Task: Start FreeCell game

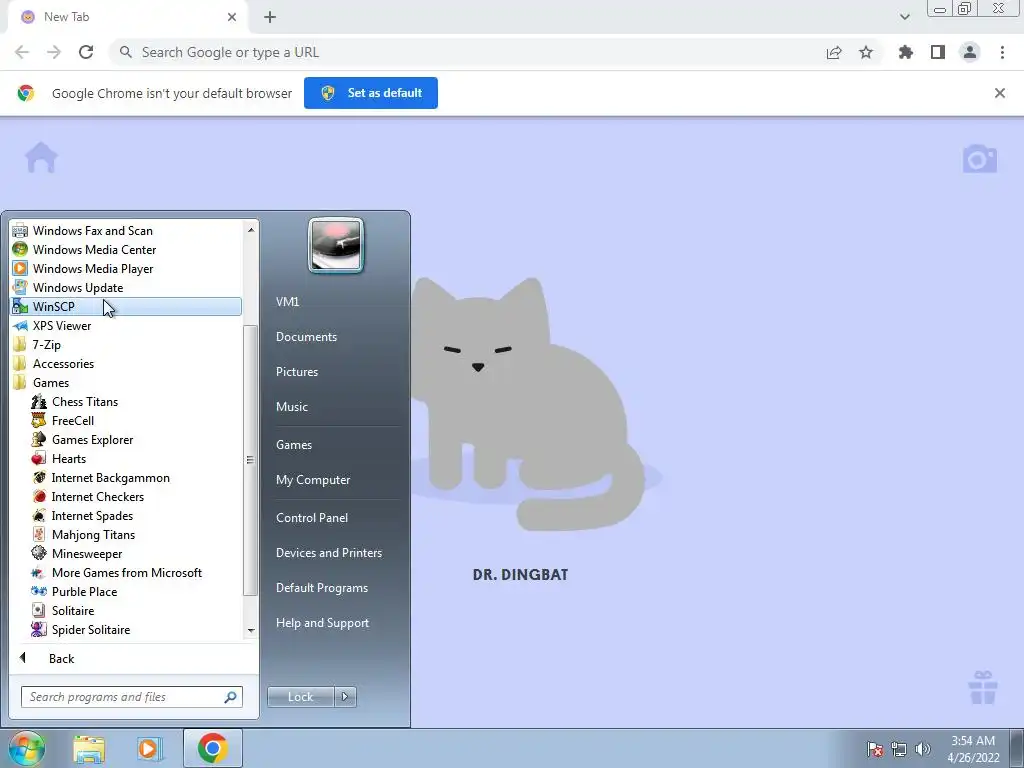Action: click(x=72, y=421)
